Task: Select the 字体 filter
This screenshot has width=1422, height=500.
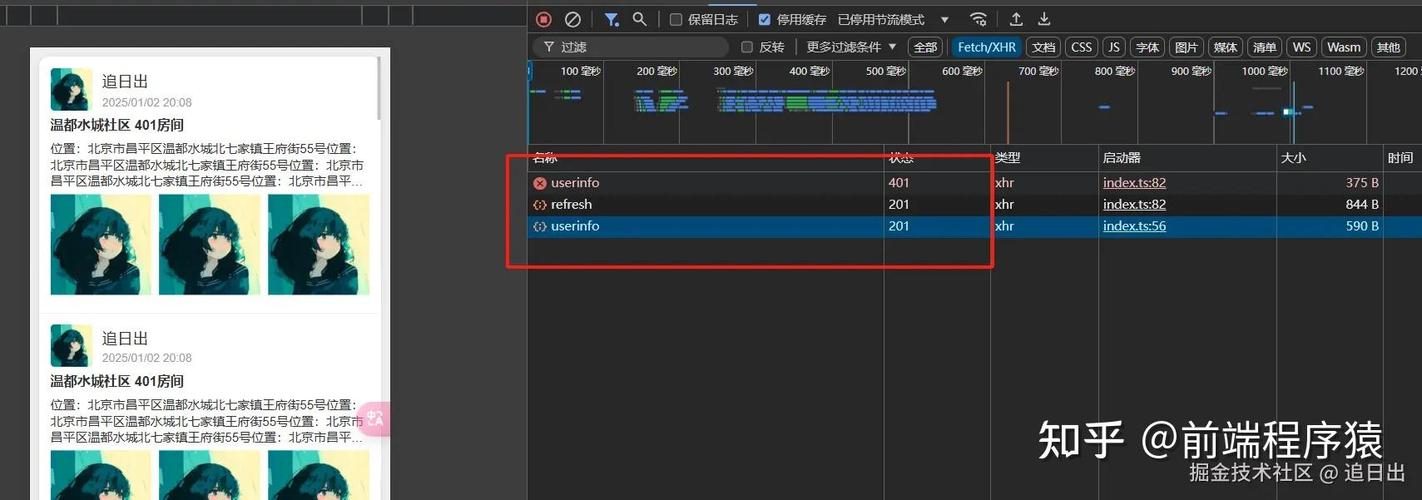Action: tap(1148, 47)
